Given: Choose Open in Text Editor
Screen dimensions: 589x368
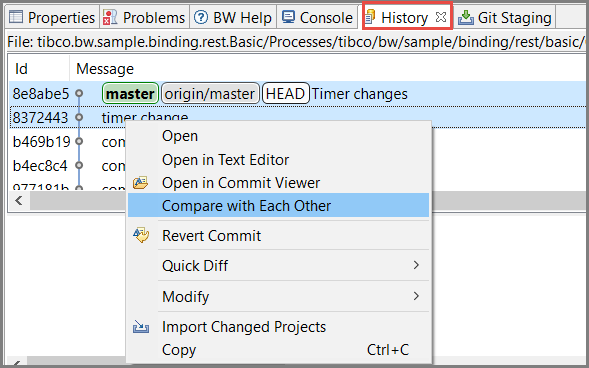Looking at the screenshot, I should pos(278,160).
